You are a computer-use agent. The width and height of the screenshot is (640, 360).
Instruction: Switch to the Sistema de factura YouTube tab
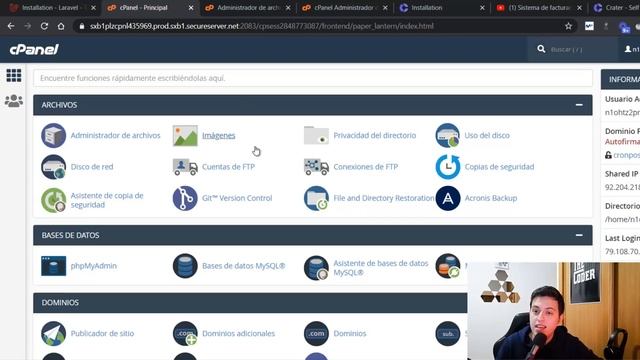click(539, 8)
